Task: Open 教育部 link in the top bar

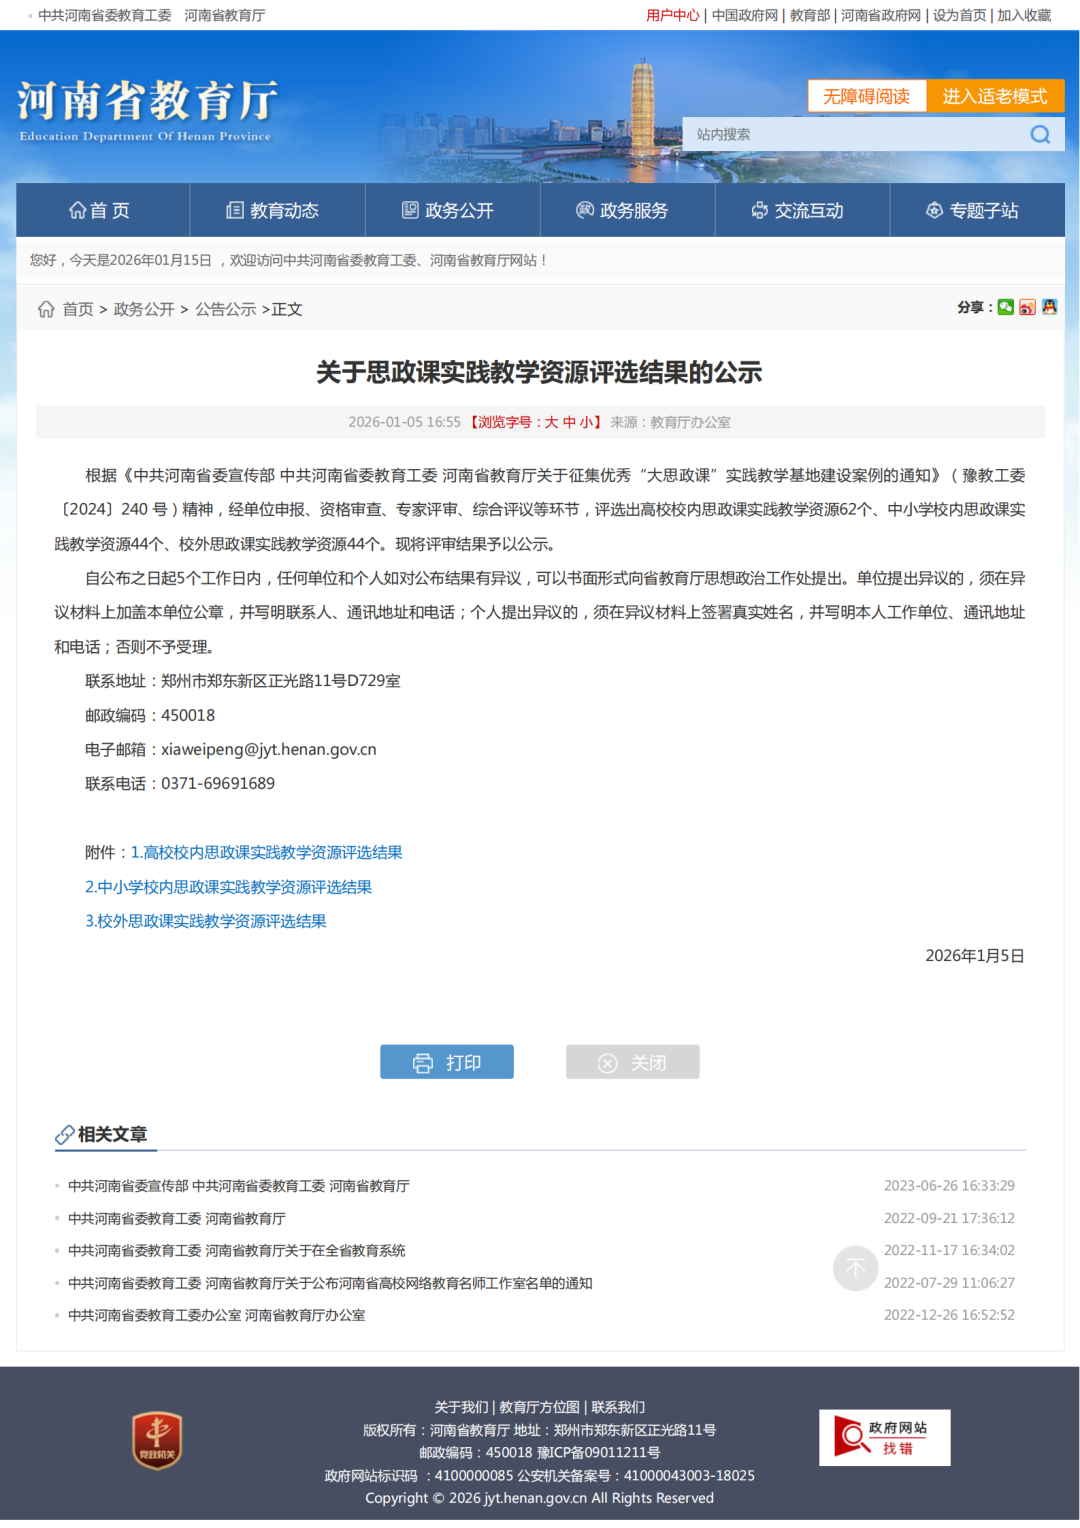Action: coord(810,15)
